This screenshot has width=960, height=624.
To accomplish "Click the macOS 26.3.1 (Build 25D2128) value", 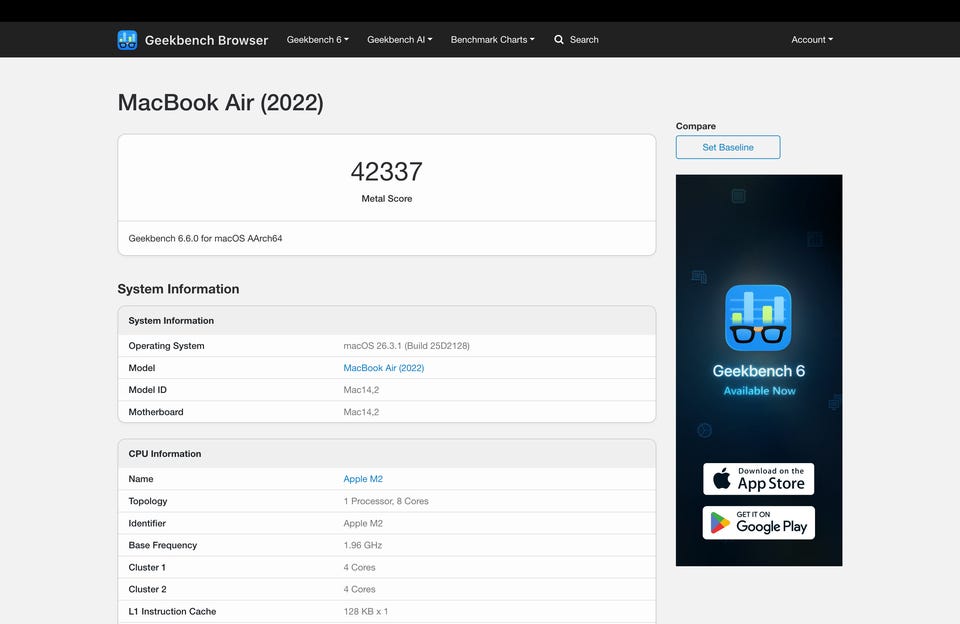I will [x=407, y=345].
